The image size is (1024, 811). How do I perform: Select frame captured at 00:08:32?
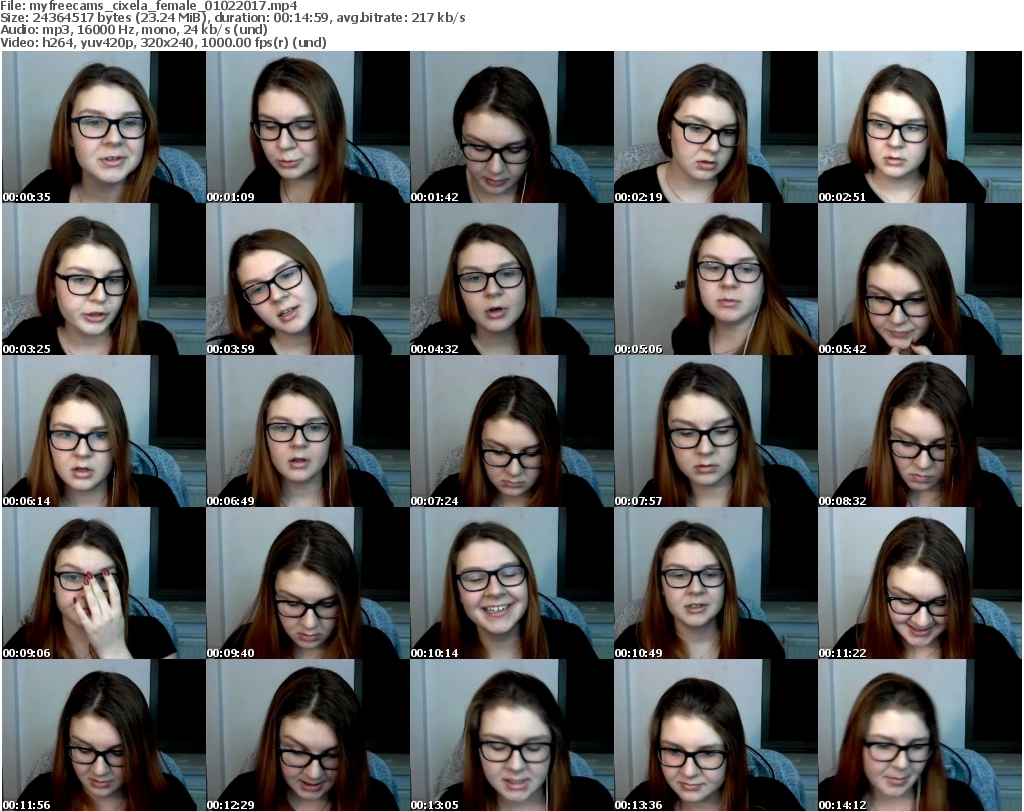[920, 432]
